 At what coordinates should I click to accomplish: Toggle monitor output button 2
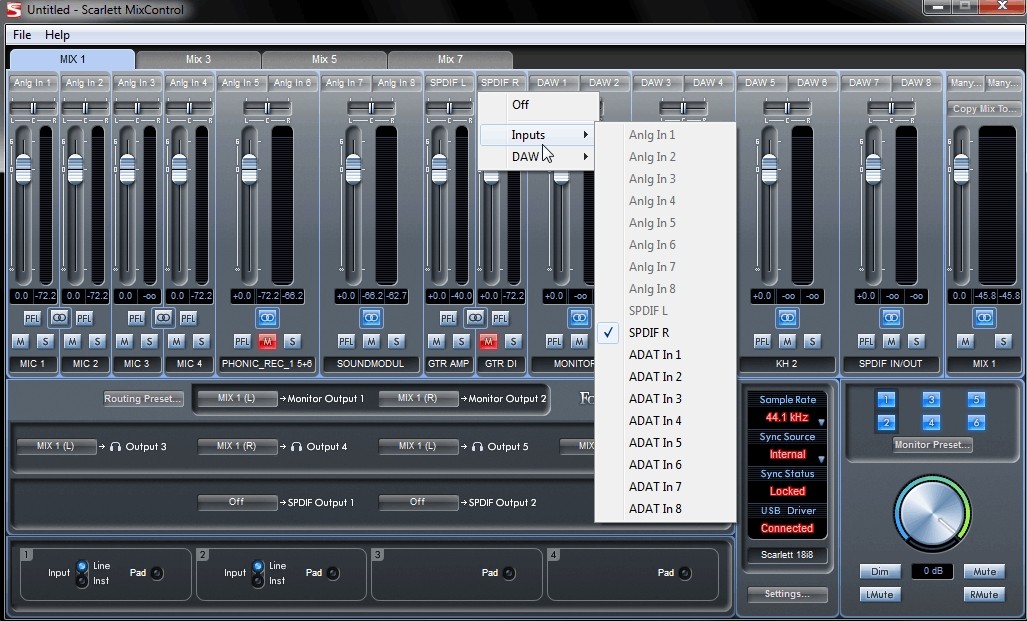(x=886, y=423)
